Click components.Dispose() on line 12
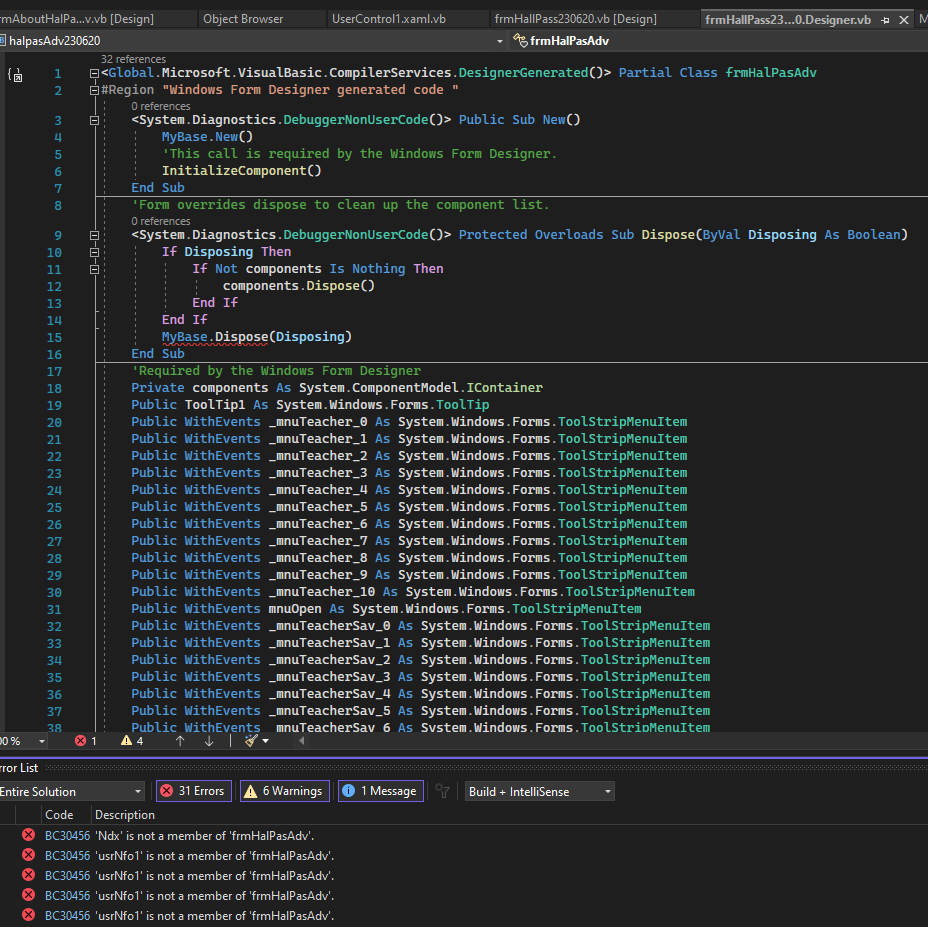The height and width of the screenshot is (927, 928). coord(299,285)
